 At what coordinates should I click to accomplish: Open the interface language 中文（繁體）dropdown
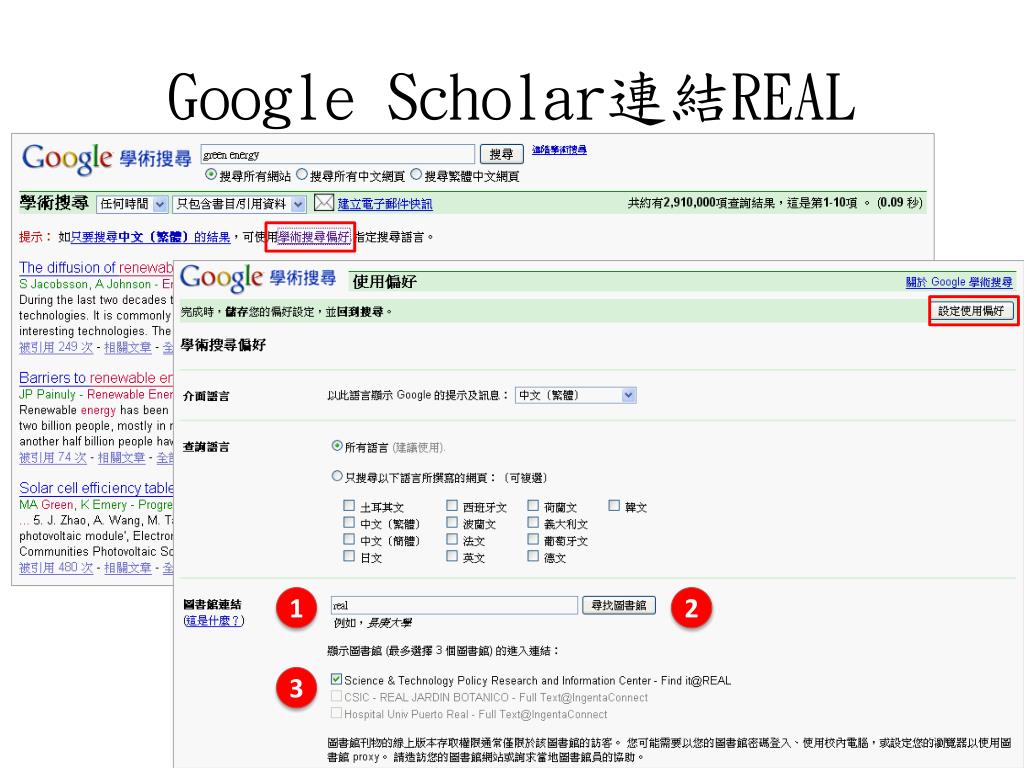(x=576, y=395)
